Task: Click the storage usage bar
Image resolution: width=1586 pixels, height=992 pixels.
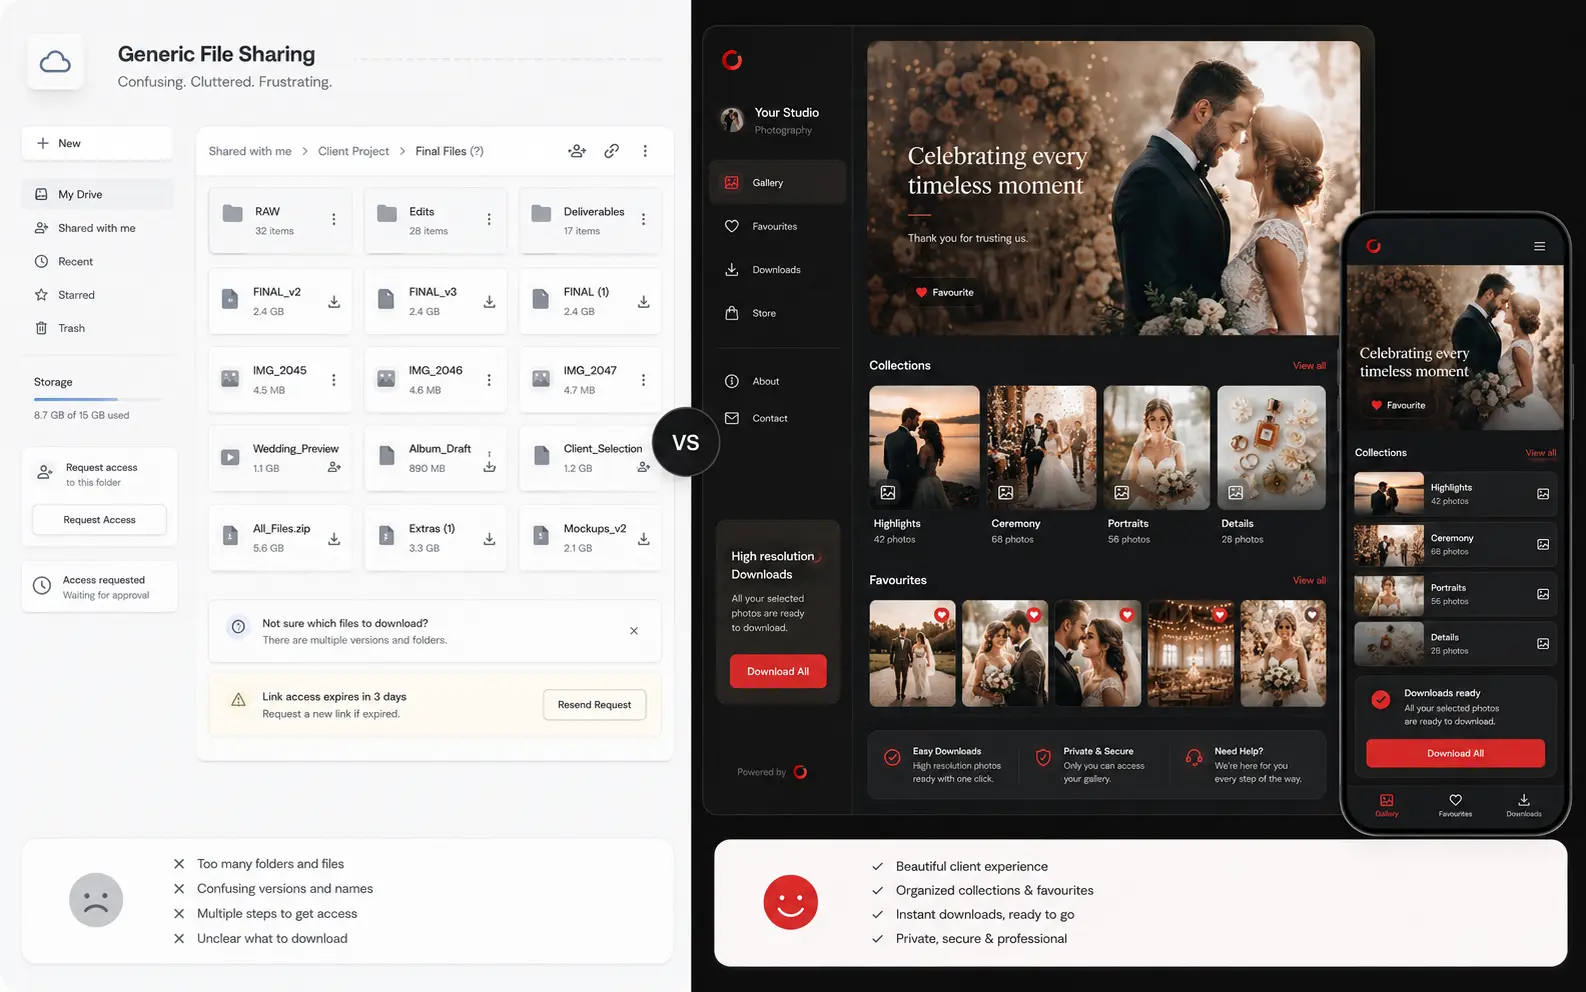Action: [x=97, y=399]
